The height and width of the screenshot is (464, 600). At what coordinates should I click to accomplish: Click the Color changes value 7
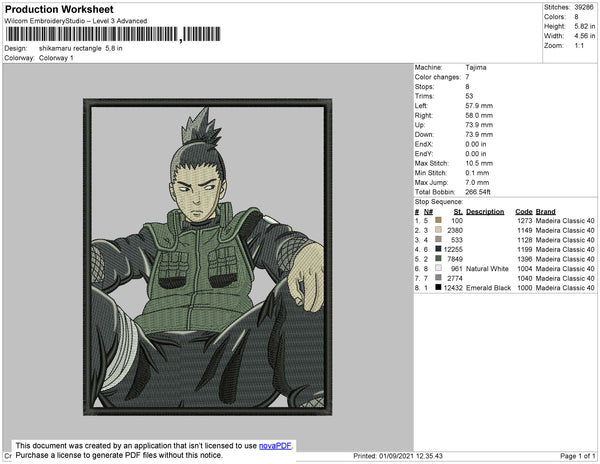click(x=467, y=77)
